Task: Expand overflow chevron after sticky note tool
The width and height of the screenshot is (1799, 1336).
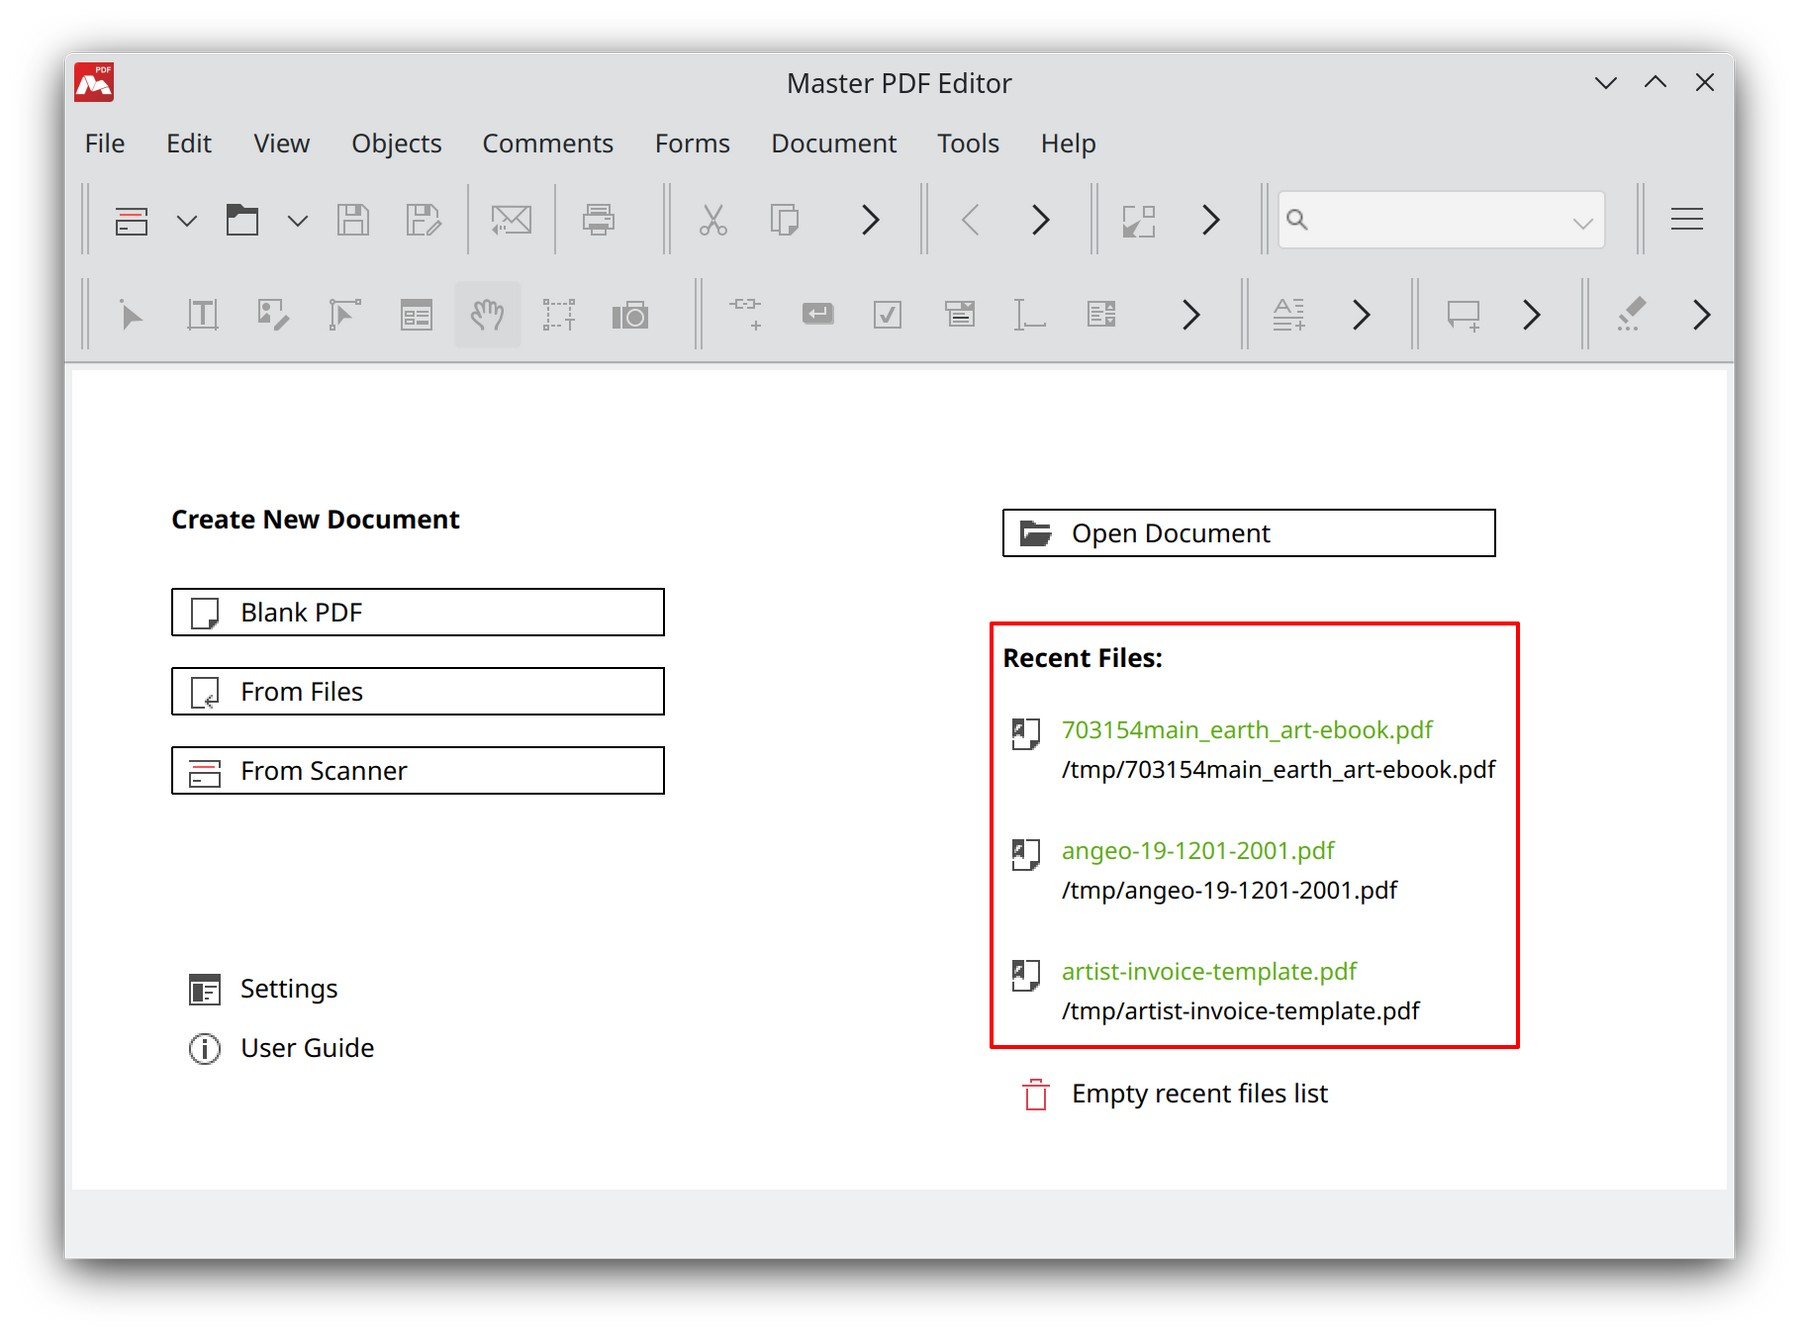Action: pos(1532,316)
